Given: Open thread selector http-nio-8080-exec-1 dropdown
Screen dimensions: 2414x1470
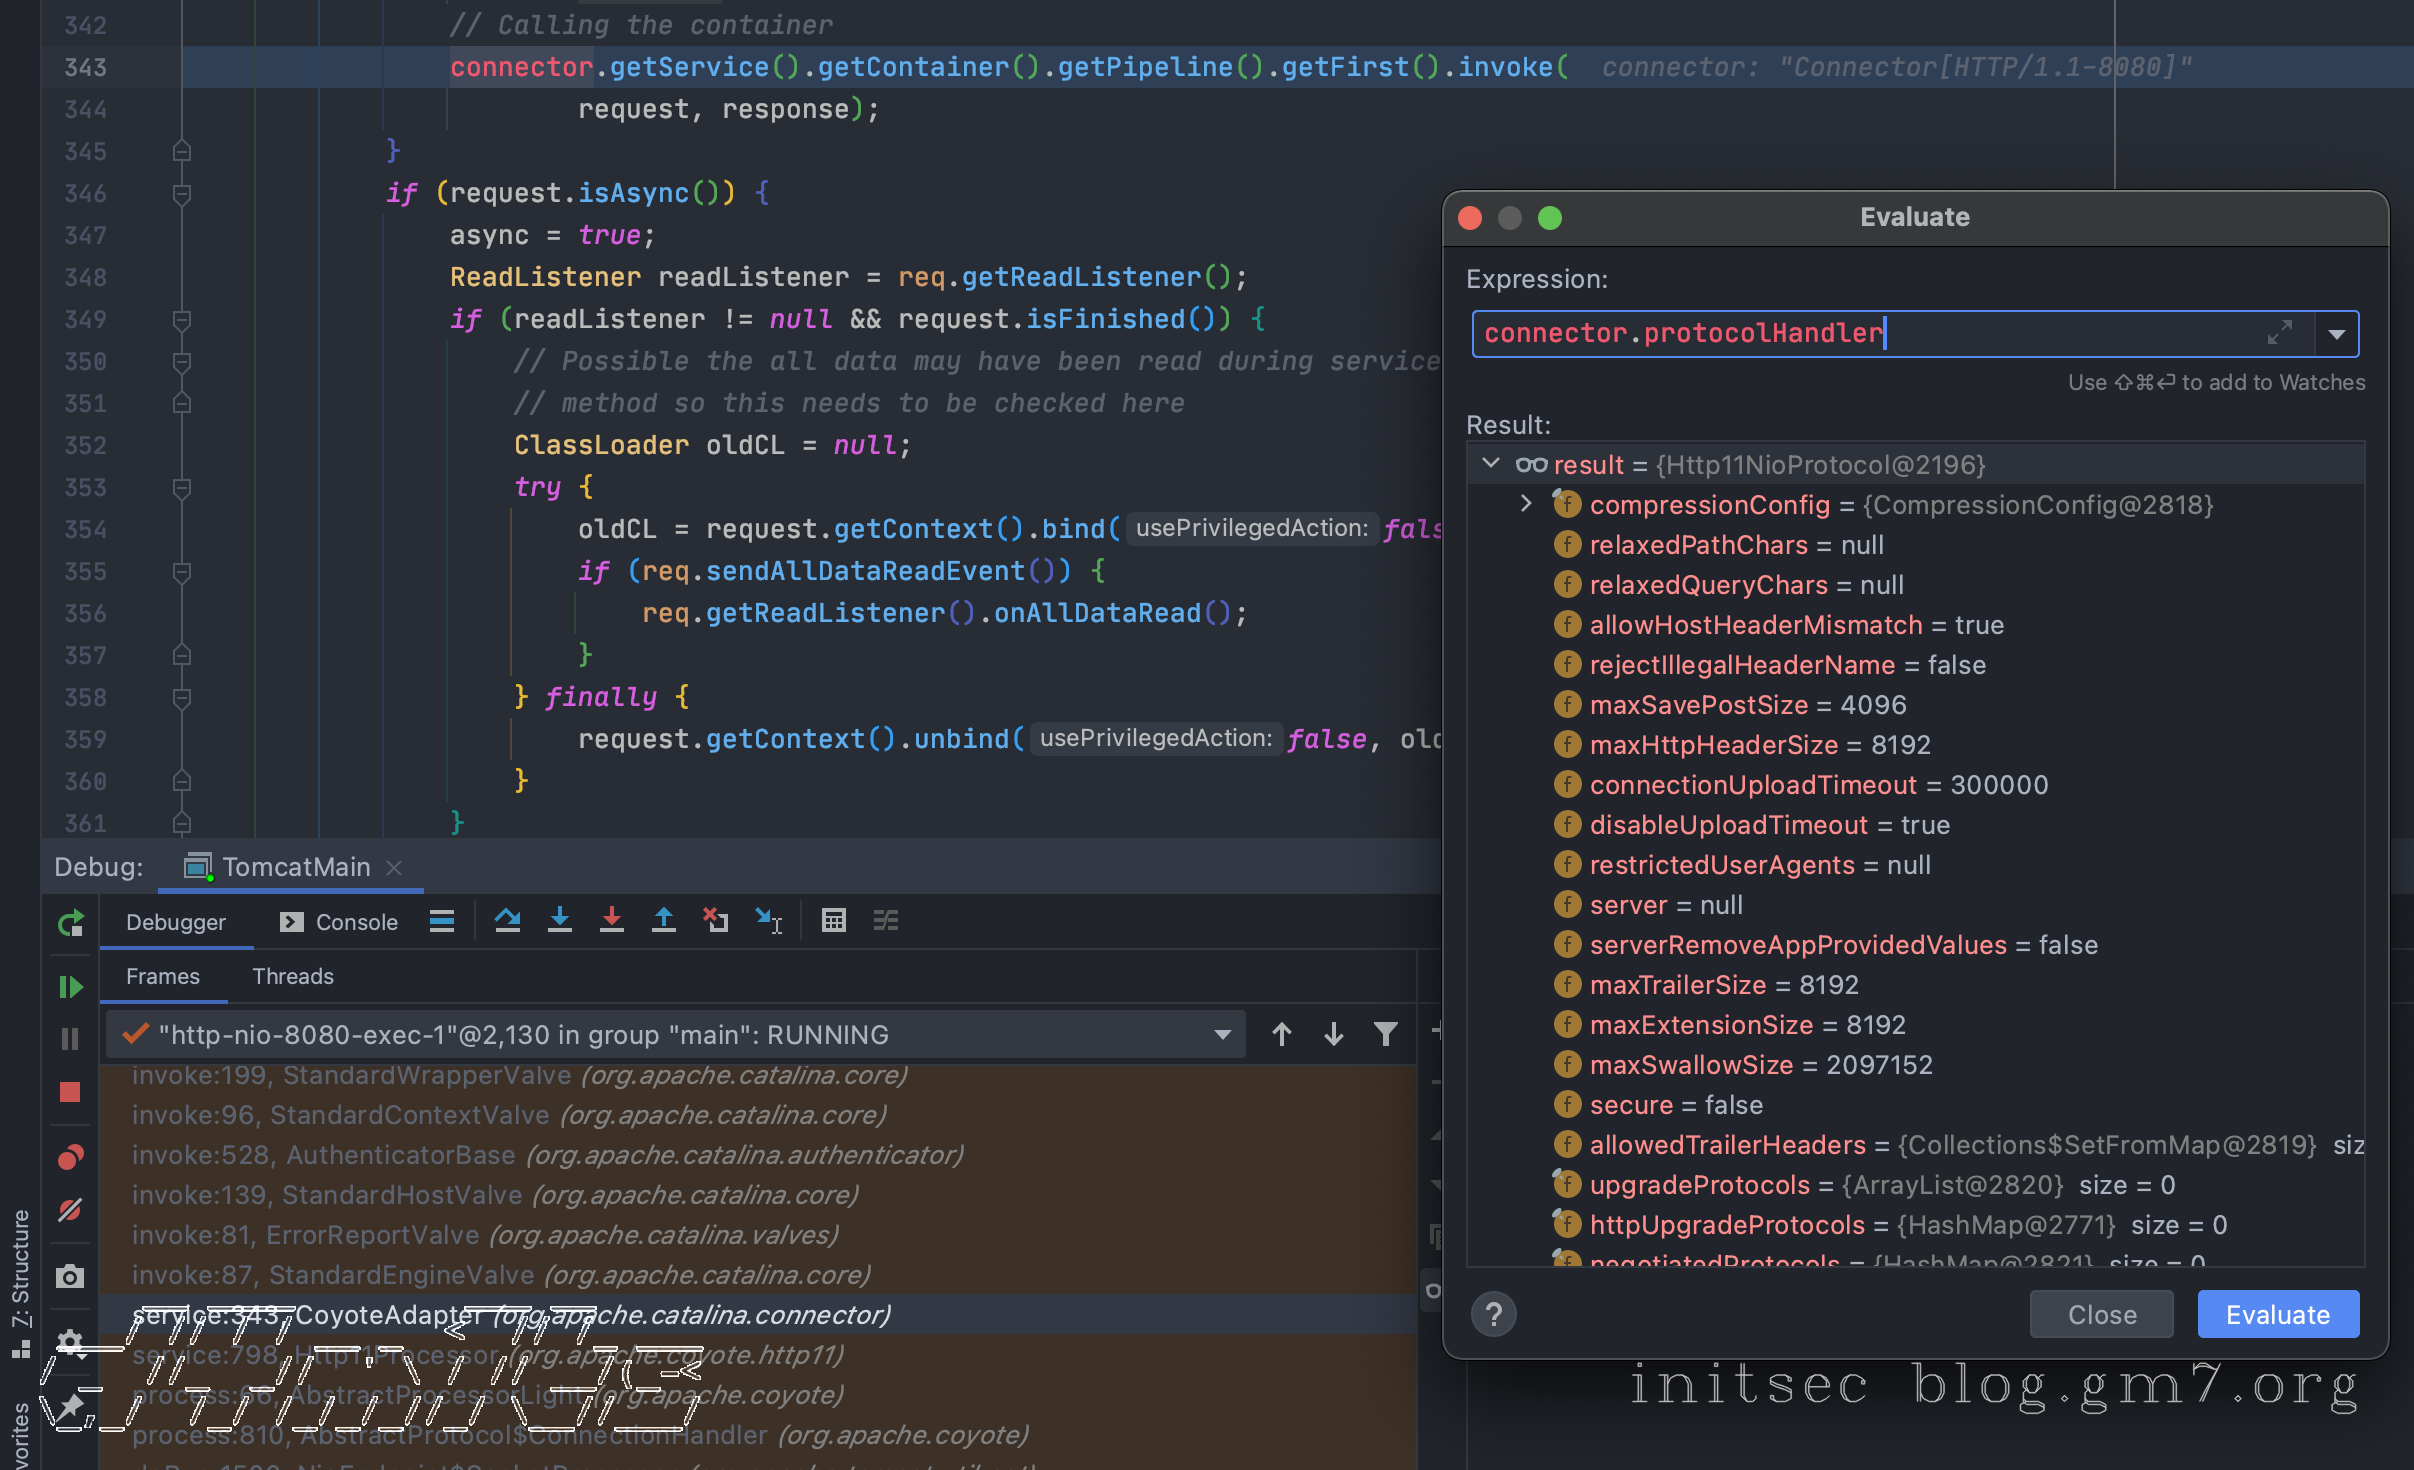Looking at the screenshot, I should tap(1222, 1035).
